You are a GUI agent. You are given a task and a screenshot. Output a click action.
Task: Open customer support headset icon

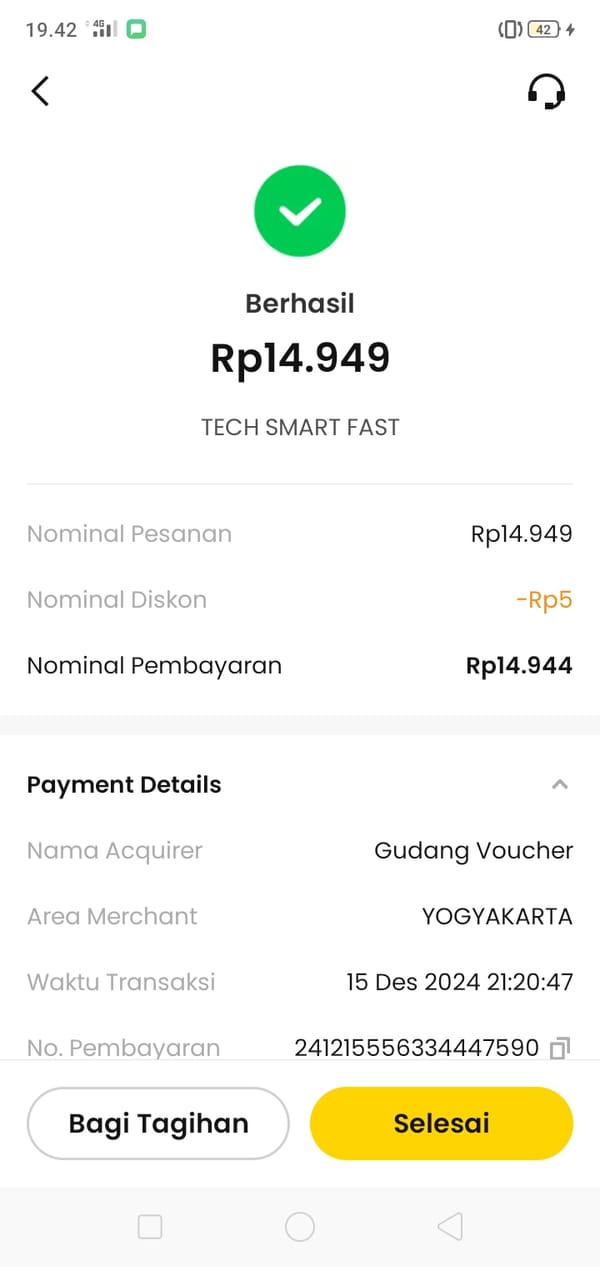(x=546, y=92)
